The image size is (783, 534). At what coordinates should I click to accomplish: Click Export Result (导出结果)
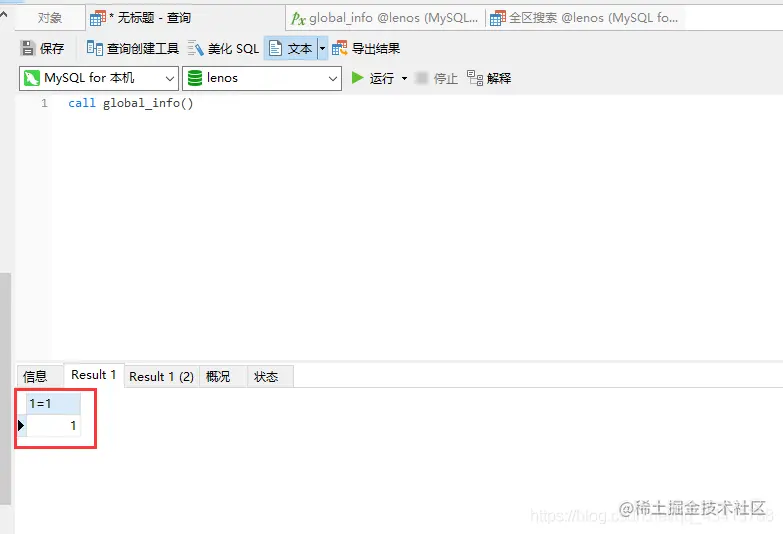[x=366, y=48]
